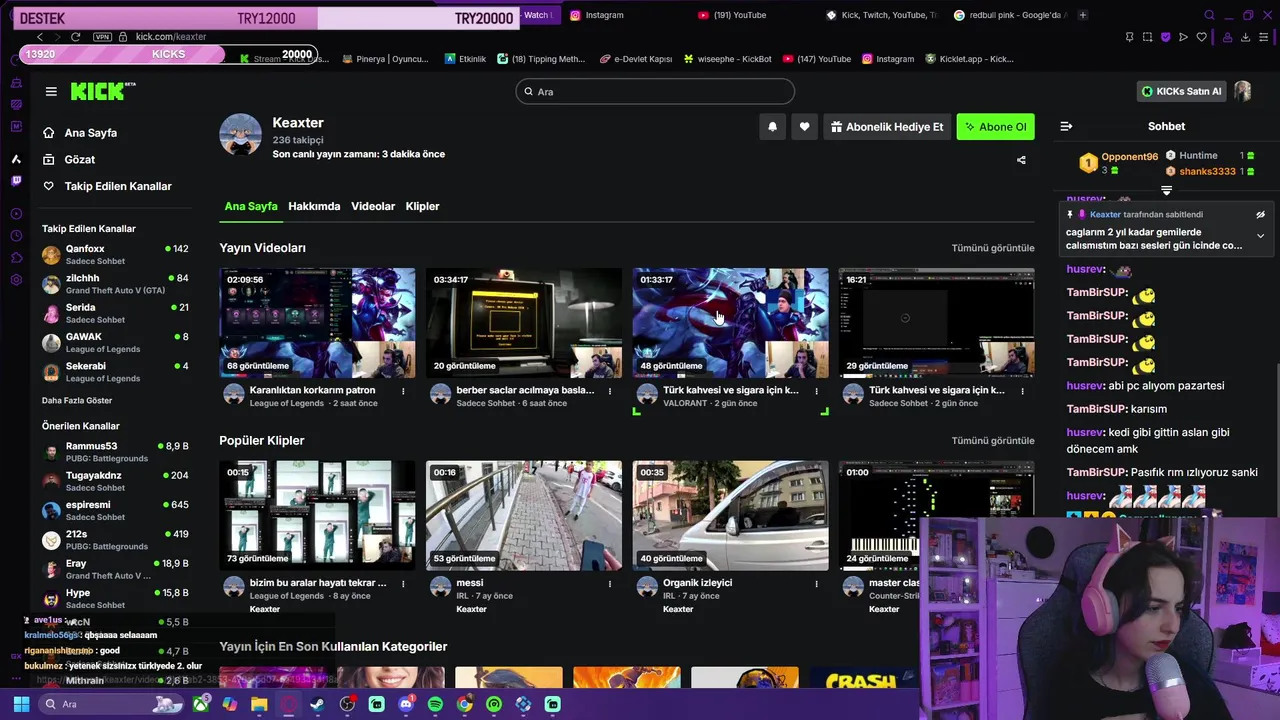1280x720 pixels.
Task: Focus the Ara search field
Action: [655, 92]
